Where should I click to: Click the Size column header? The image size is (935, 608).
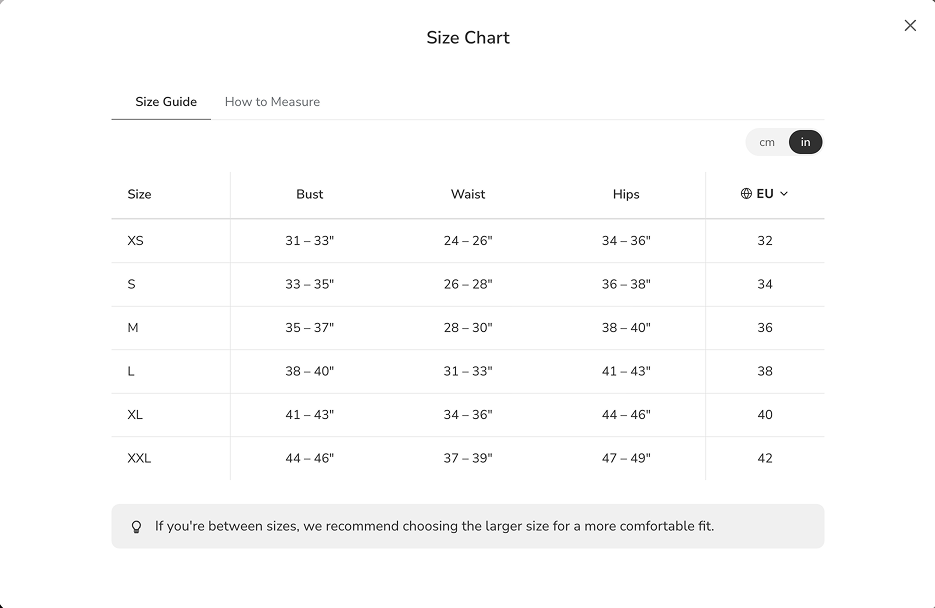pyautogui.click(x=139, y=194)
